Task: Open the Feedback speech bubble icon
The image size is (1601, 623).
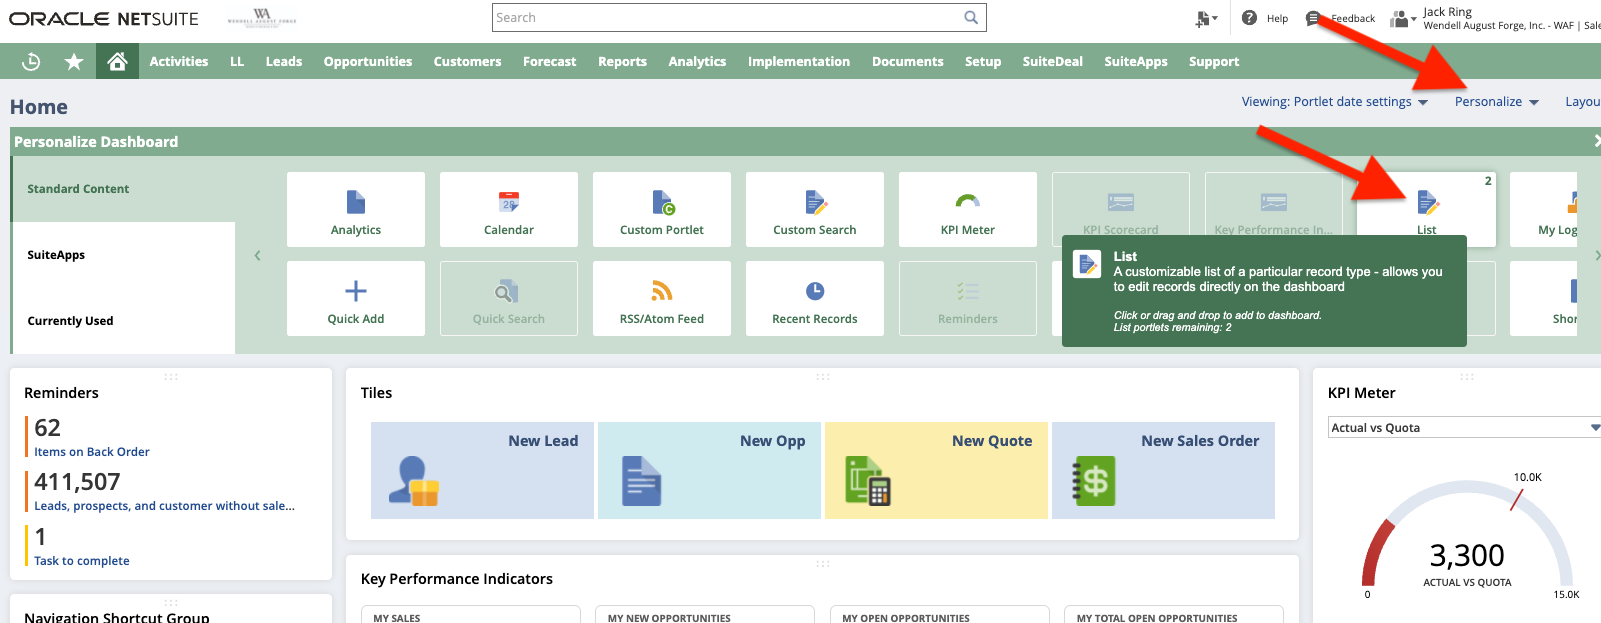Action: click(1313, 18)
